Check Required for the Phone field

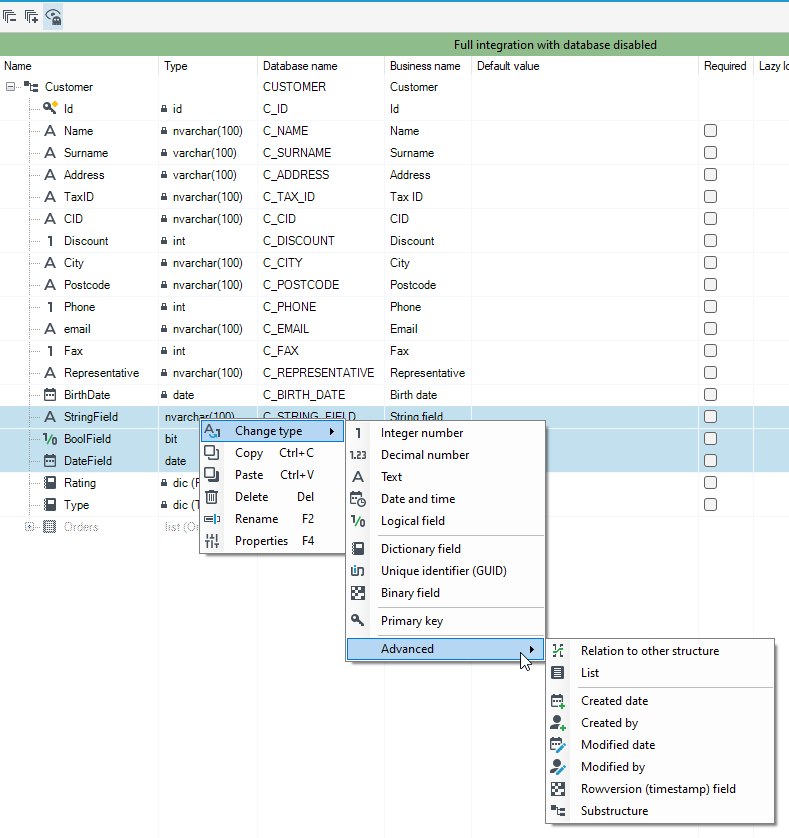coord(710,307)
